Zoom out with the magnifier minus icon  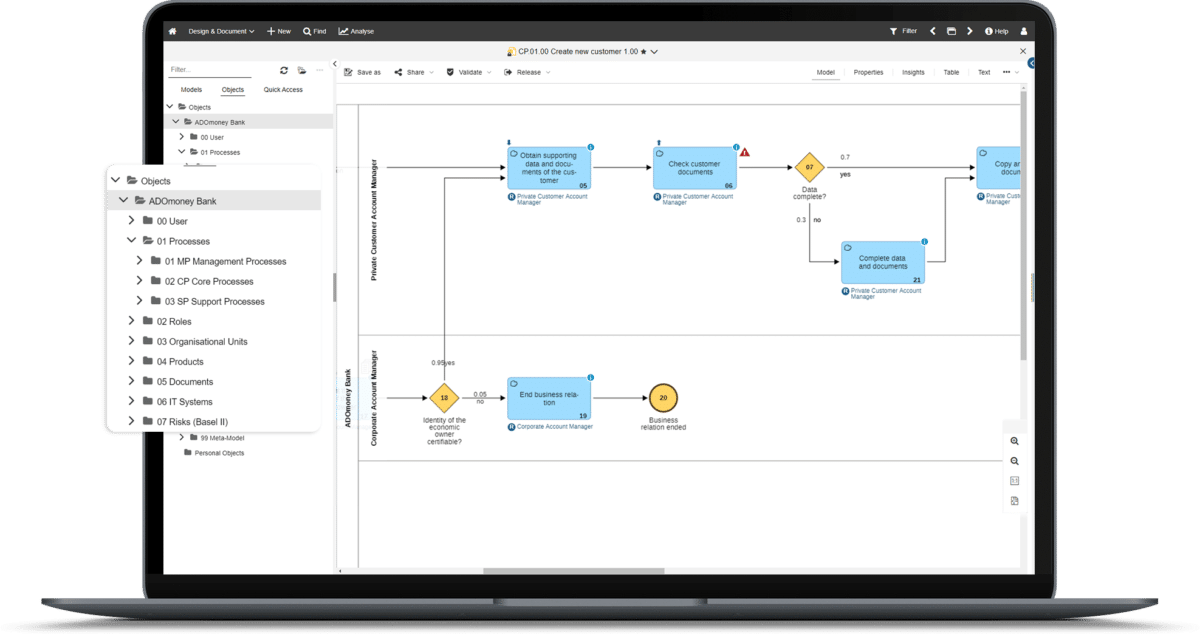pyautogui.click(x=1013, y=461)
